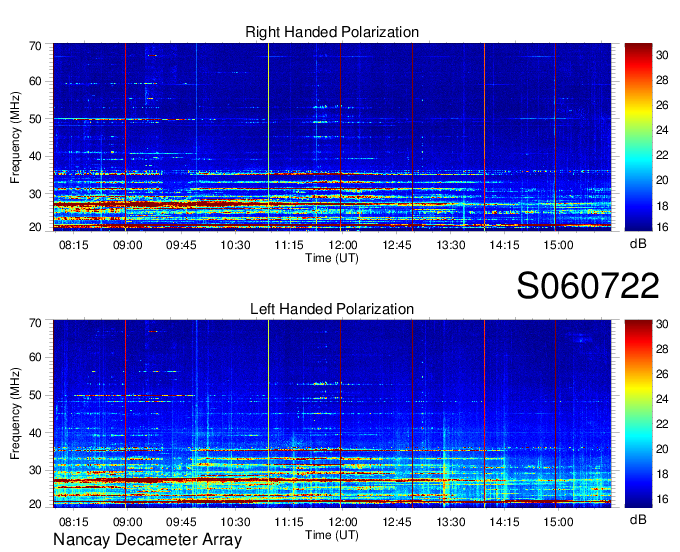Click the "Left Handed Polarization" plot title

[x=332, y=309]
